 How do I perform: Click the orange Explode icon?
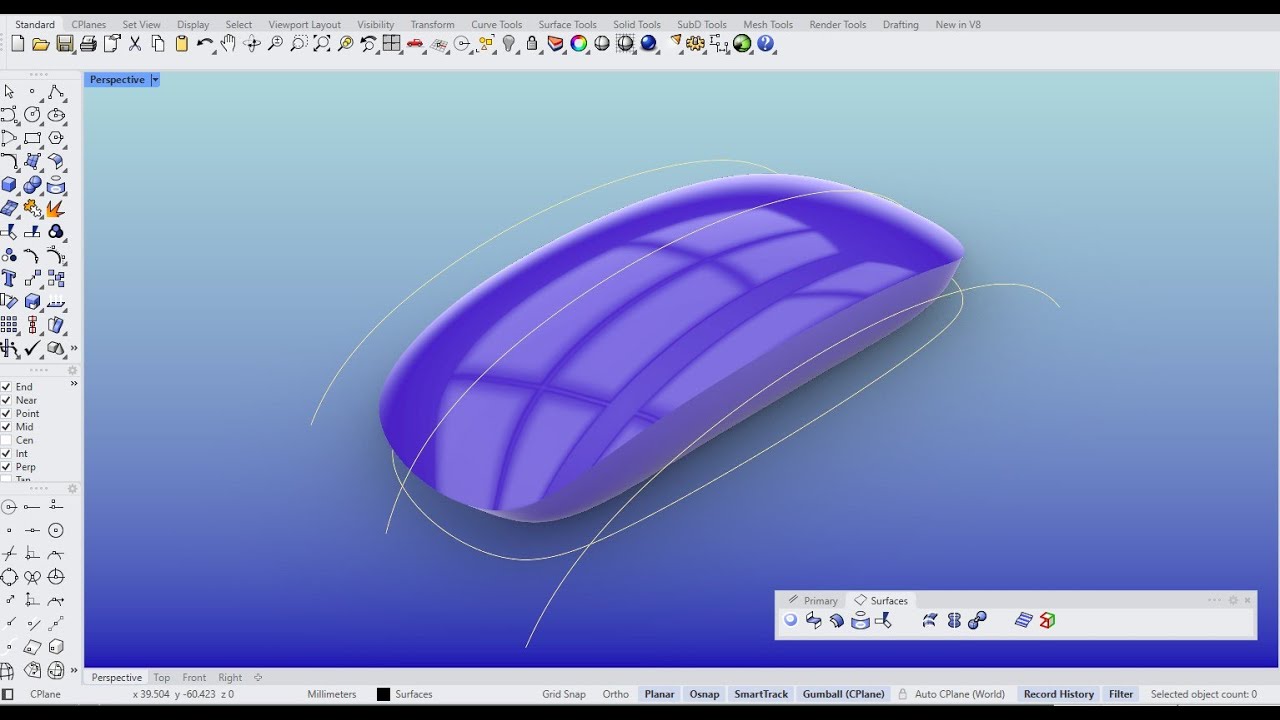[x=55, y=208]
